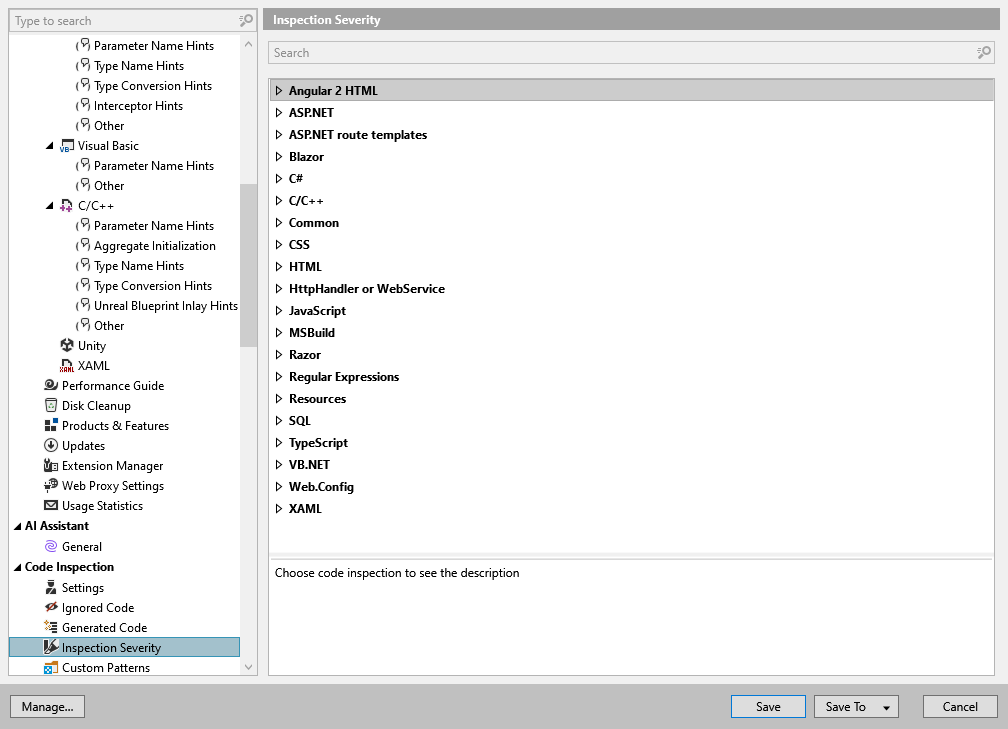Click the Ignored Code crossed-eye icon
This screenshot has width=1008, height=729.
51,607
